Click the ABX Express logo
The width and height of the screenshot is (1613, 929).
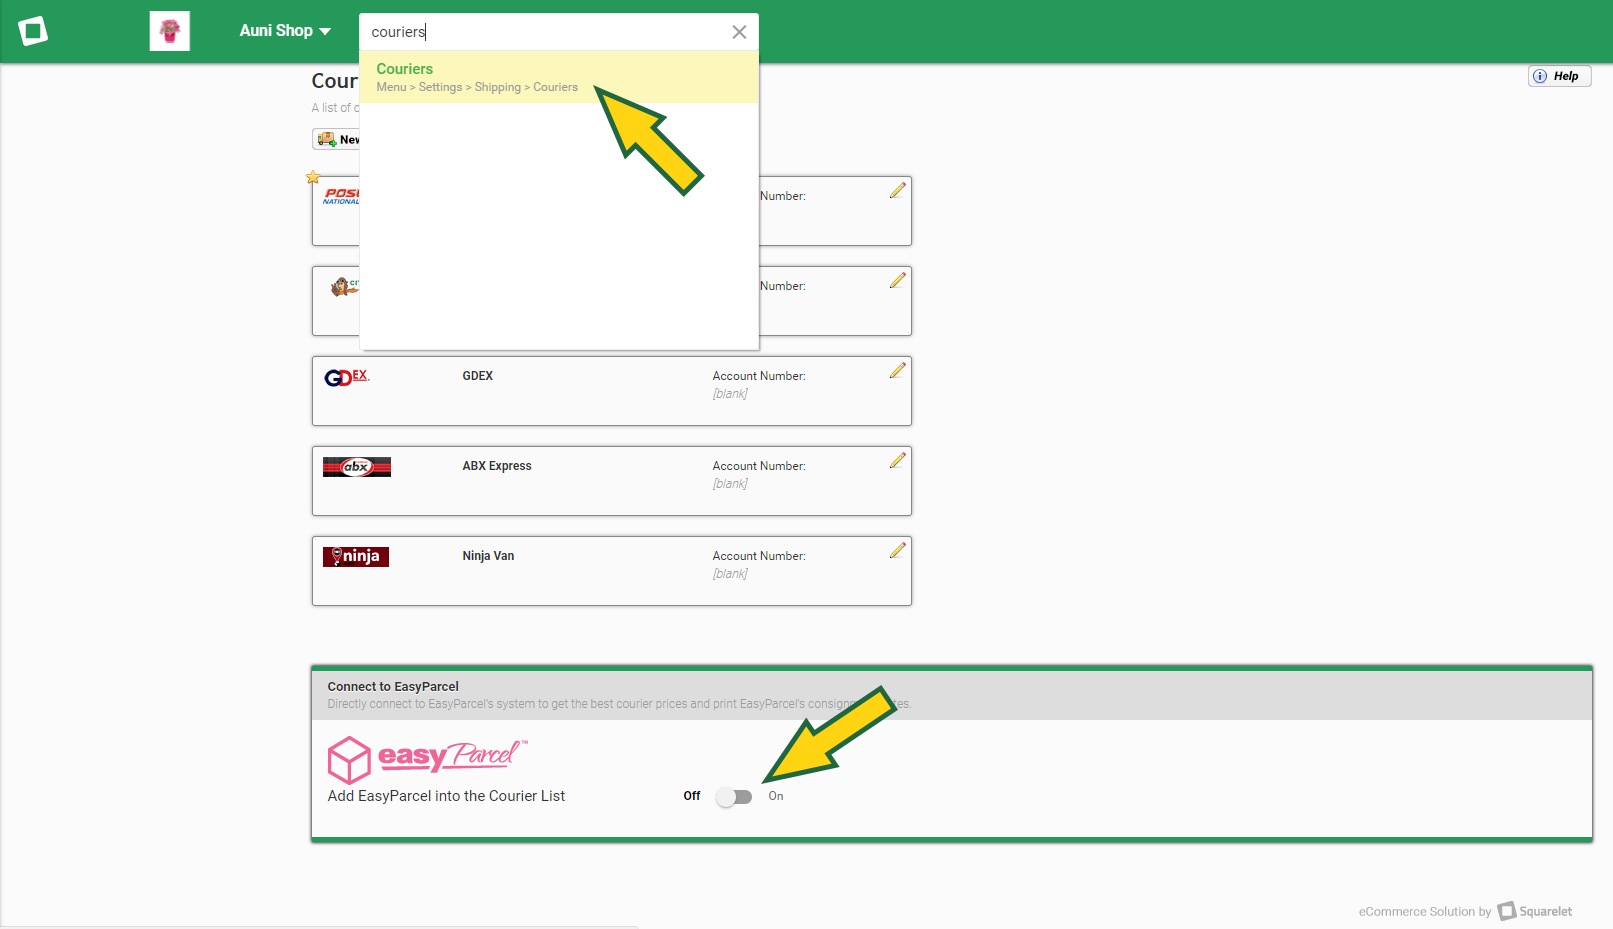coord(357,467)
